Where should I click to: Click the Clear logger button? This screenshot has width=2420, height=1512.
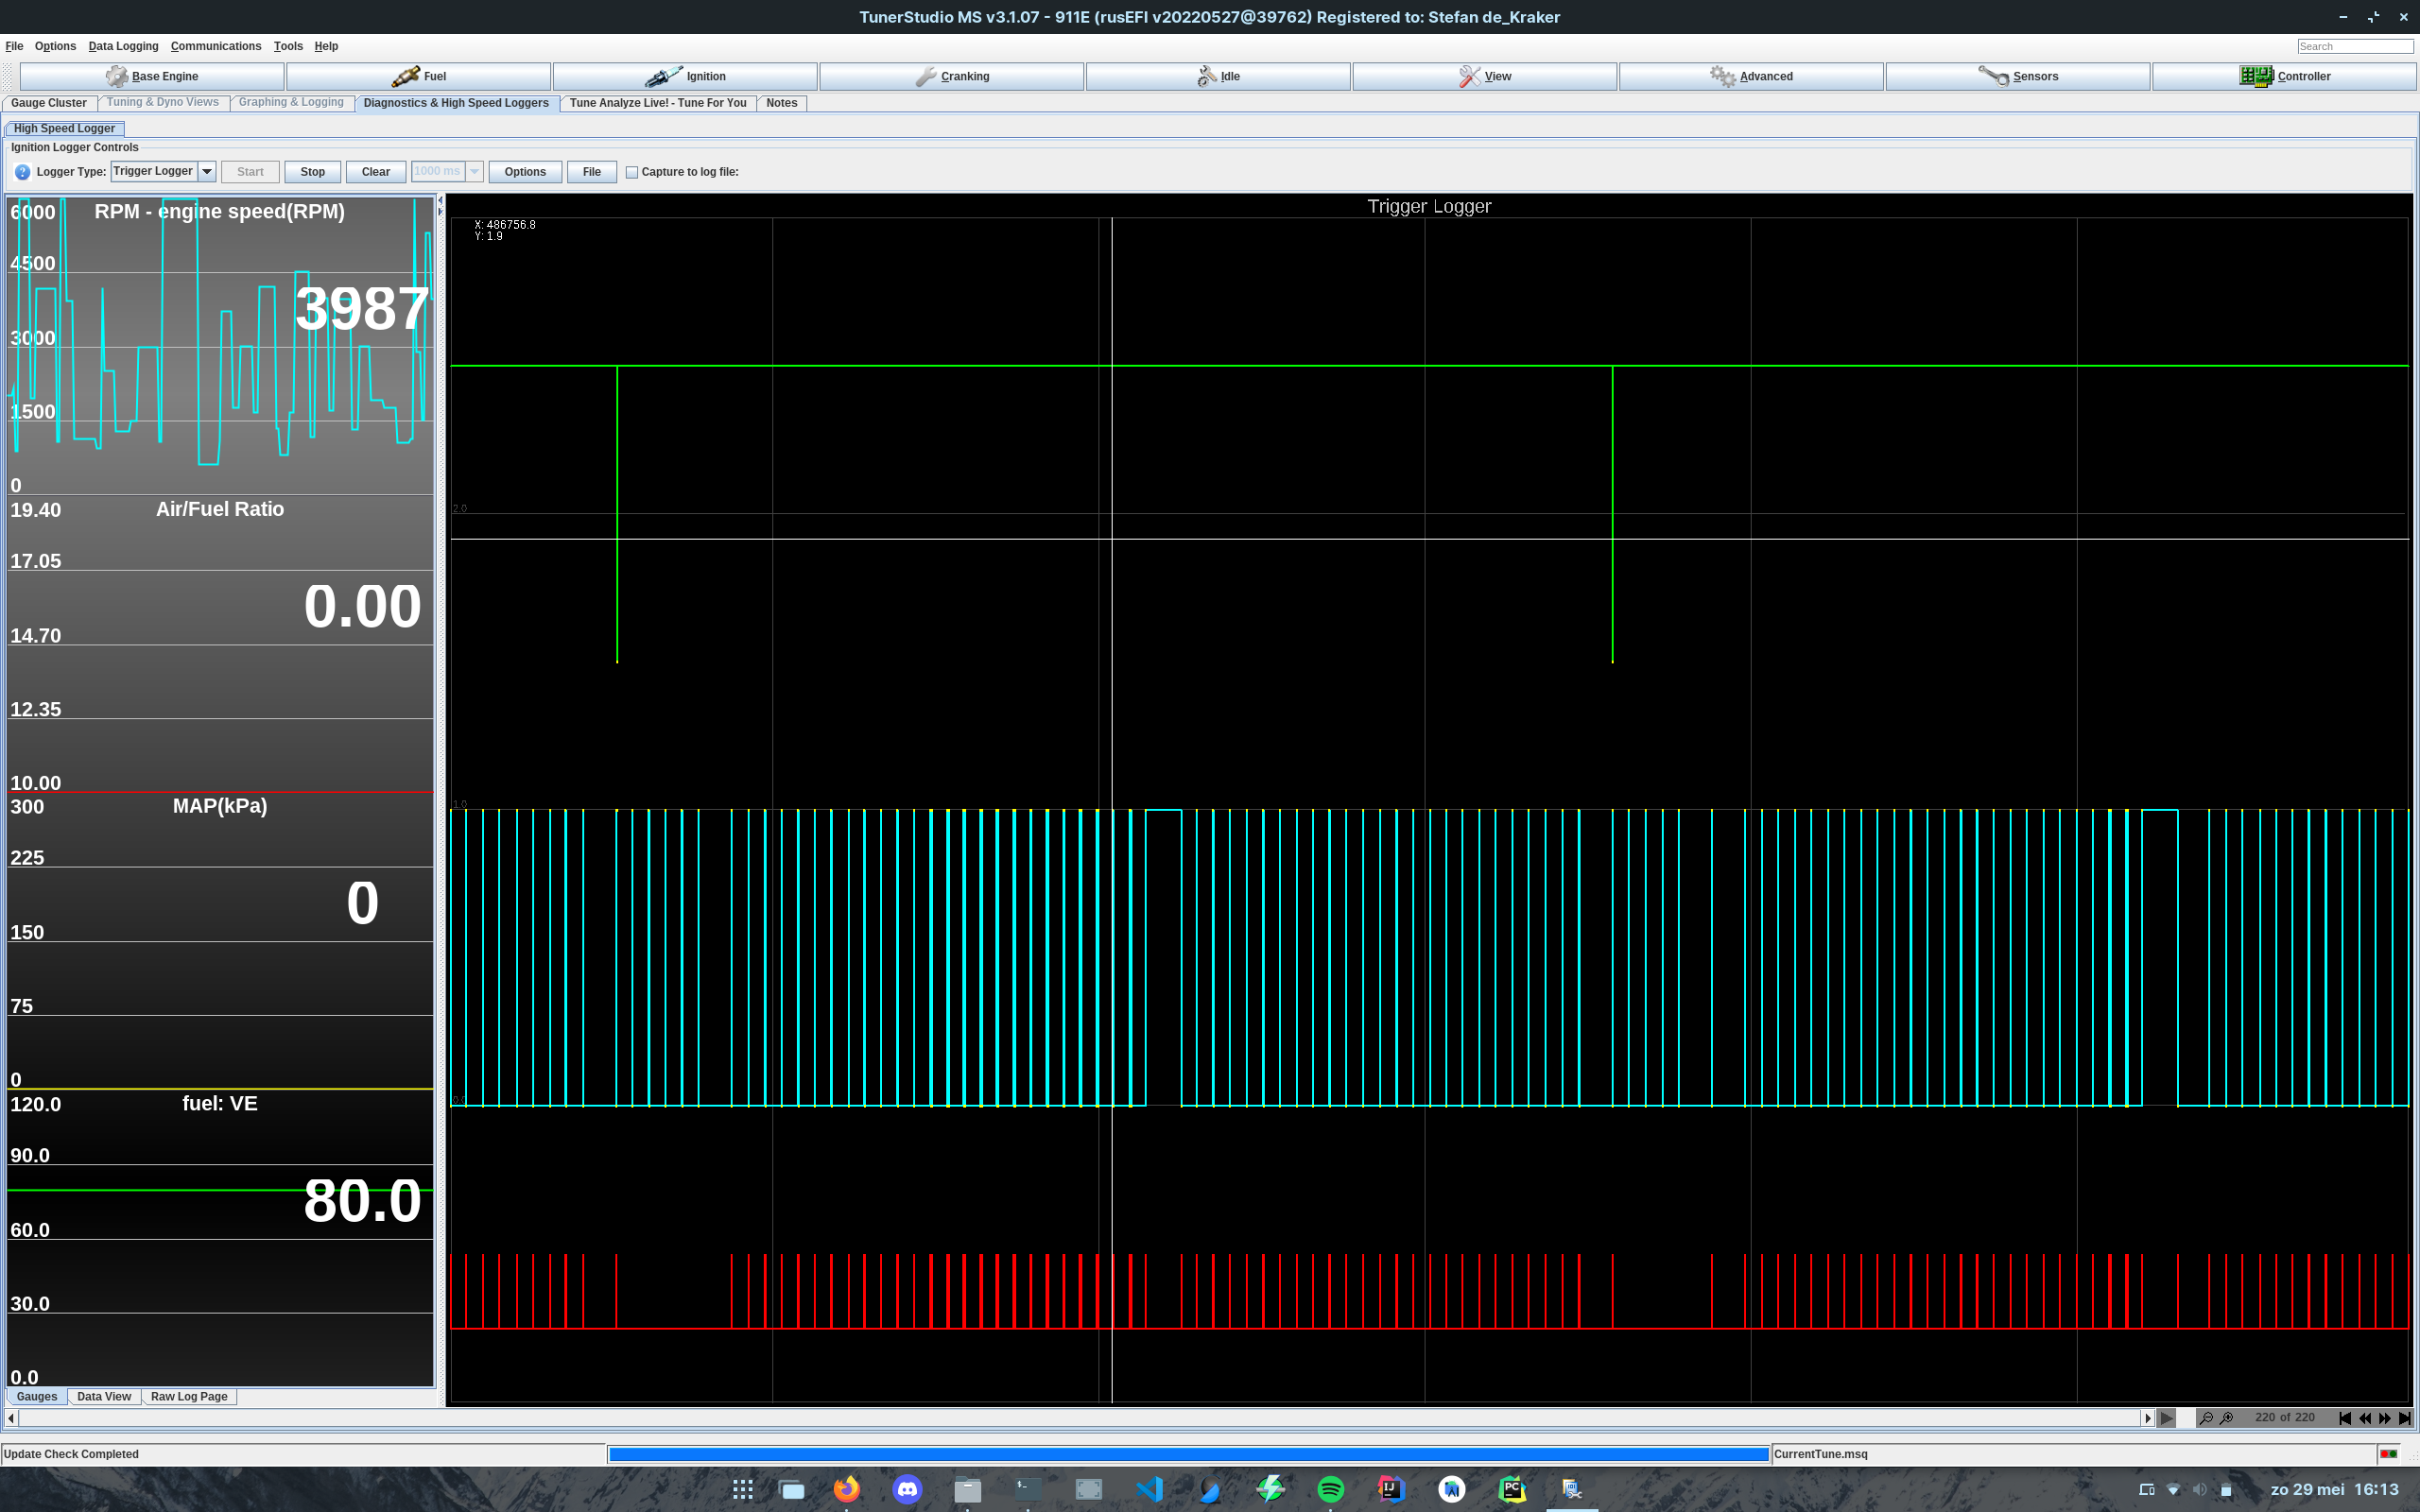click(376, 172)
